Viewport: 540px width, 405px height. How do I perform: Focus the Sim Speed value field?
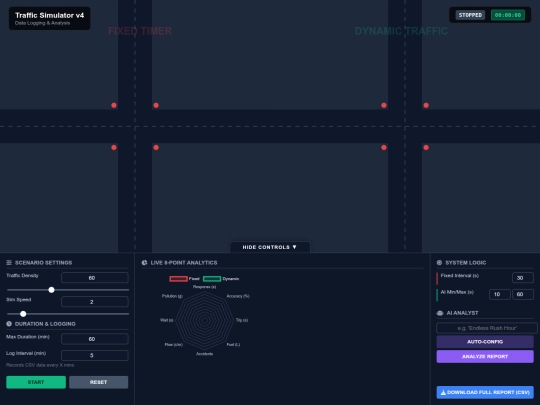point(95,302)
